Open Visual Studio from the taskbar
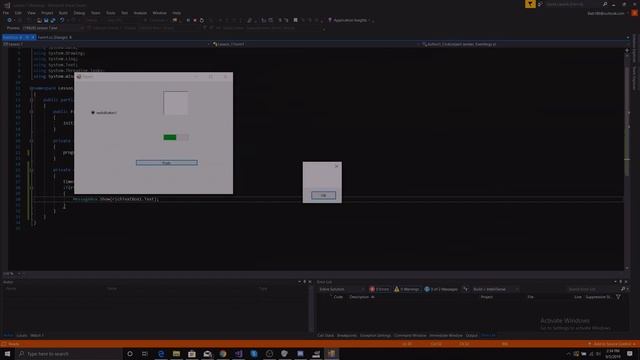 238,353
